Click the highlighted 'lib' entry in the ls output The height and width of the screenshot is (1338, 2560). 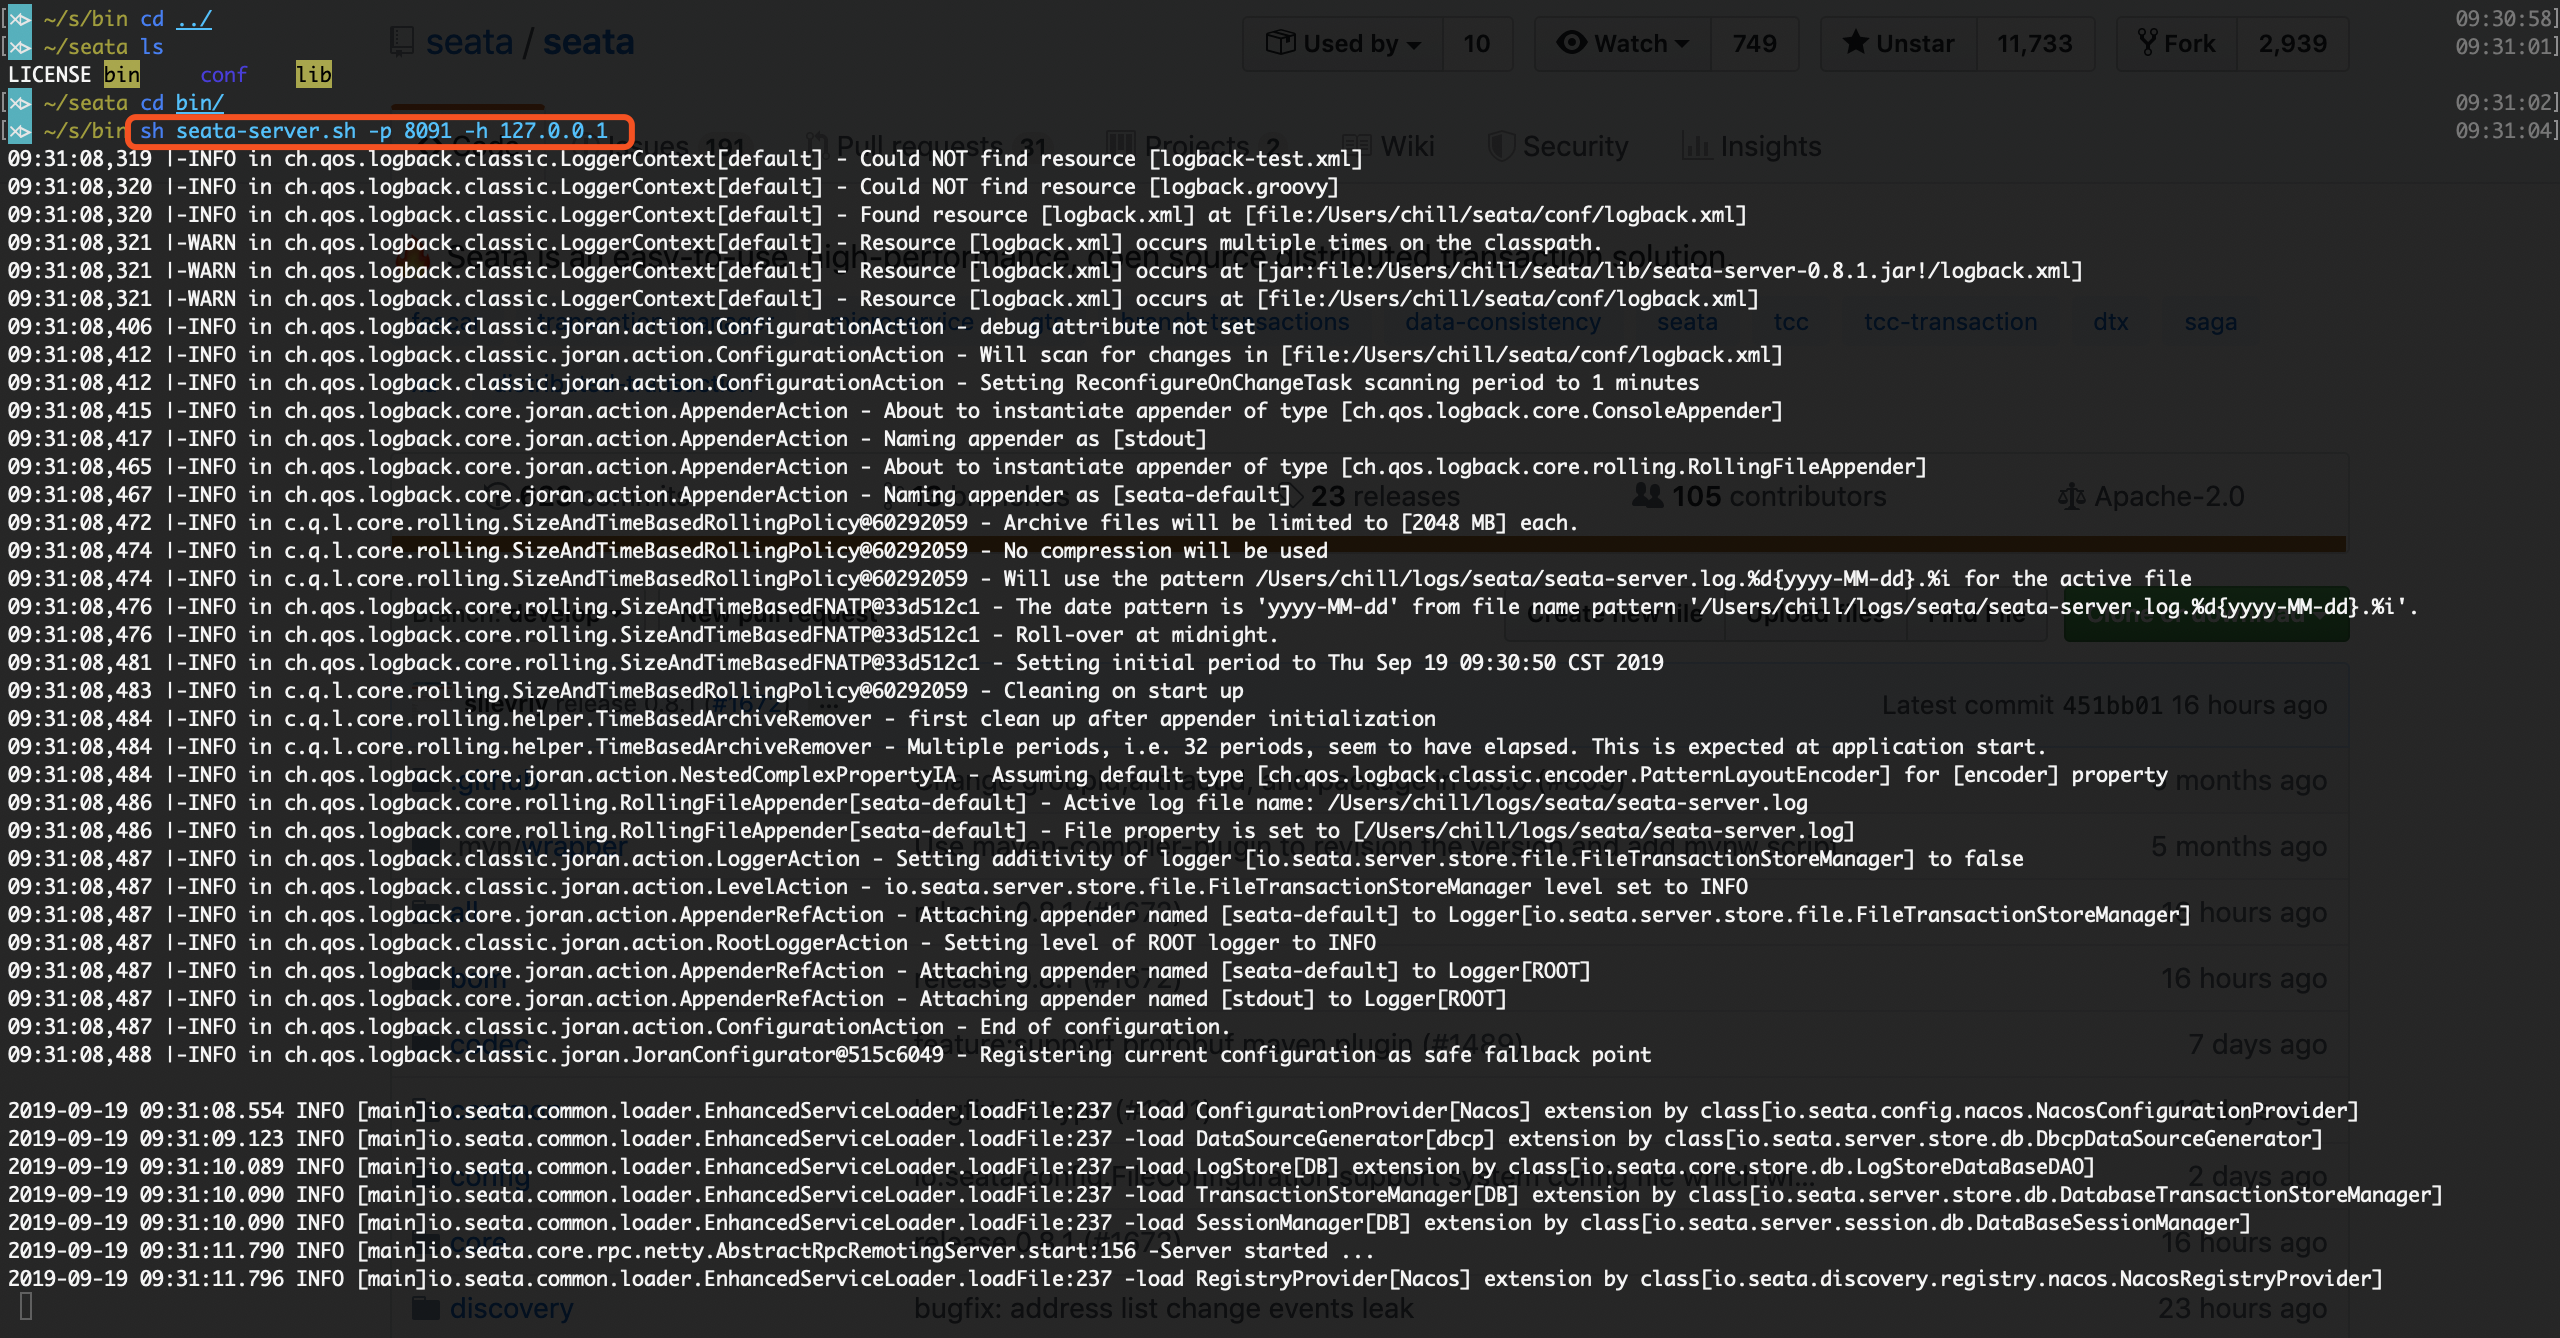(x=314, y=75)
